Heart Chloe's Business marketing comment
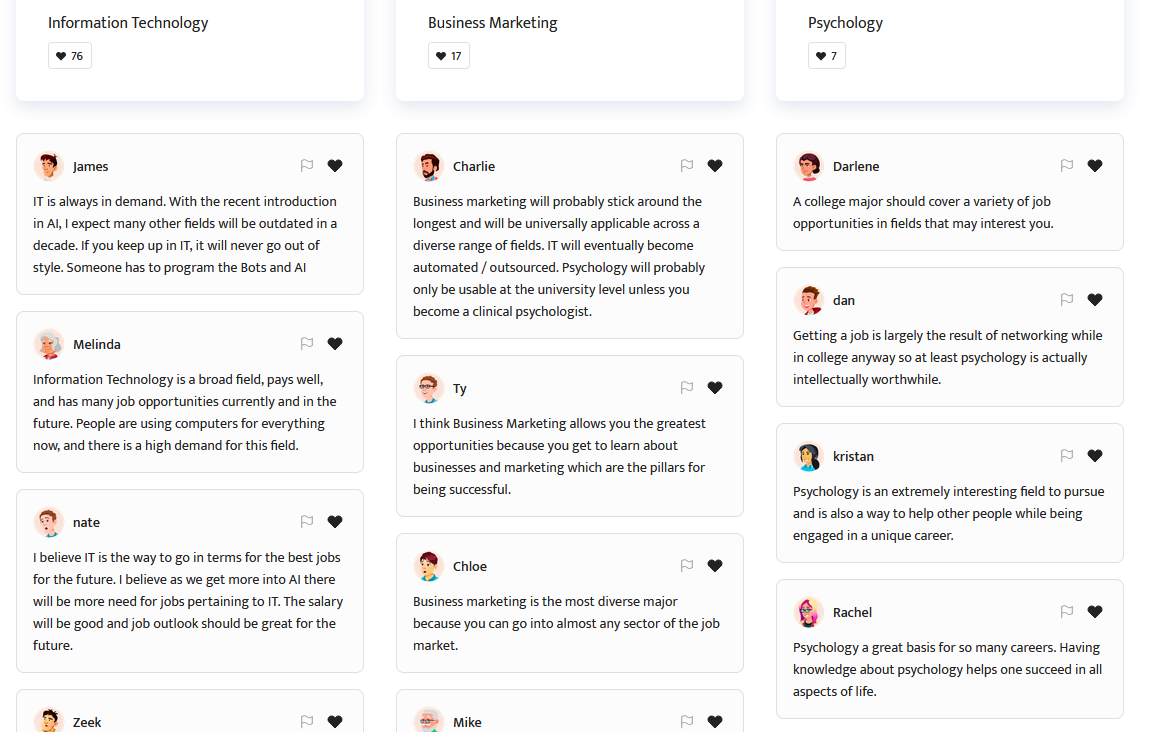The width and height of the screenshot is (1164, 732). [715, 566]
